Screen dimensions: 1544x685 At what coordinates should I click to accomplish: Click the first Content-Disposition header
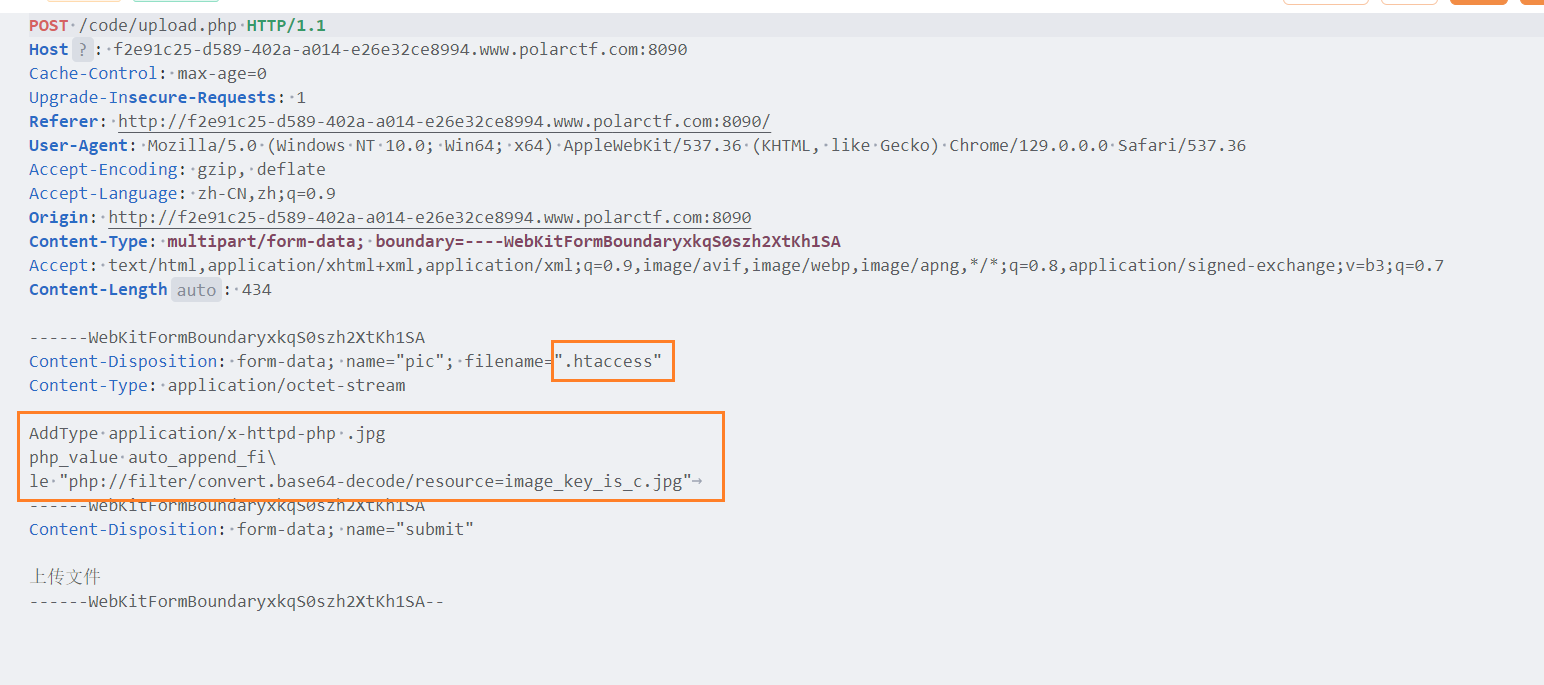(x=123, y=361)
